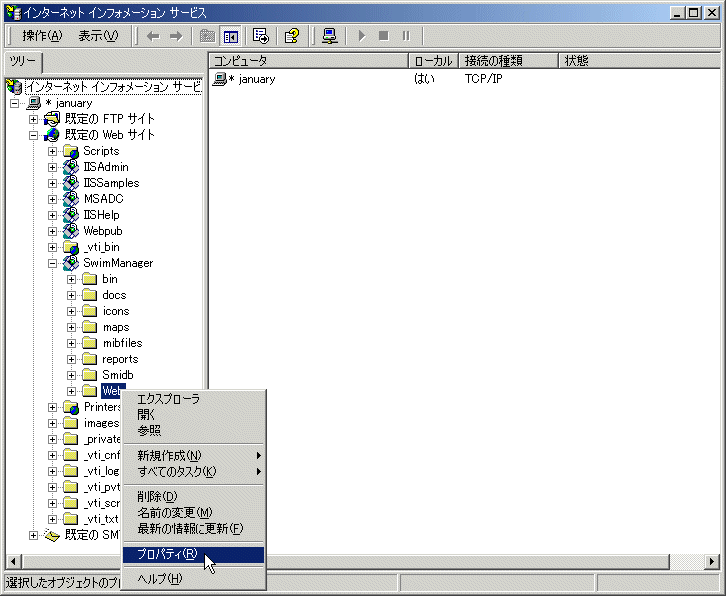Sort by the 接続の種類 column header

tap(508, 61)
